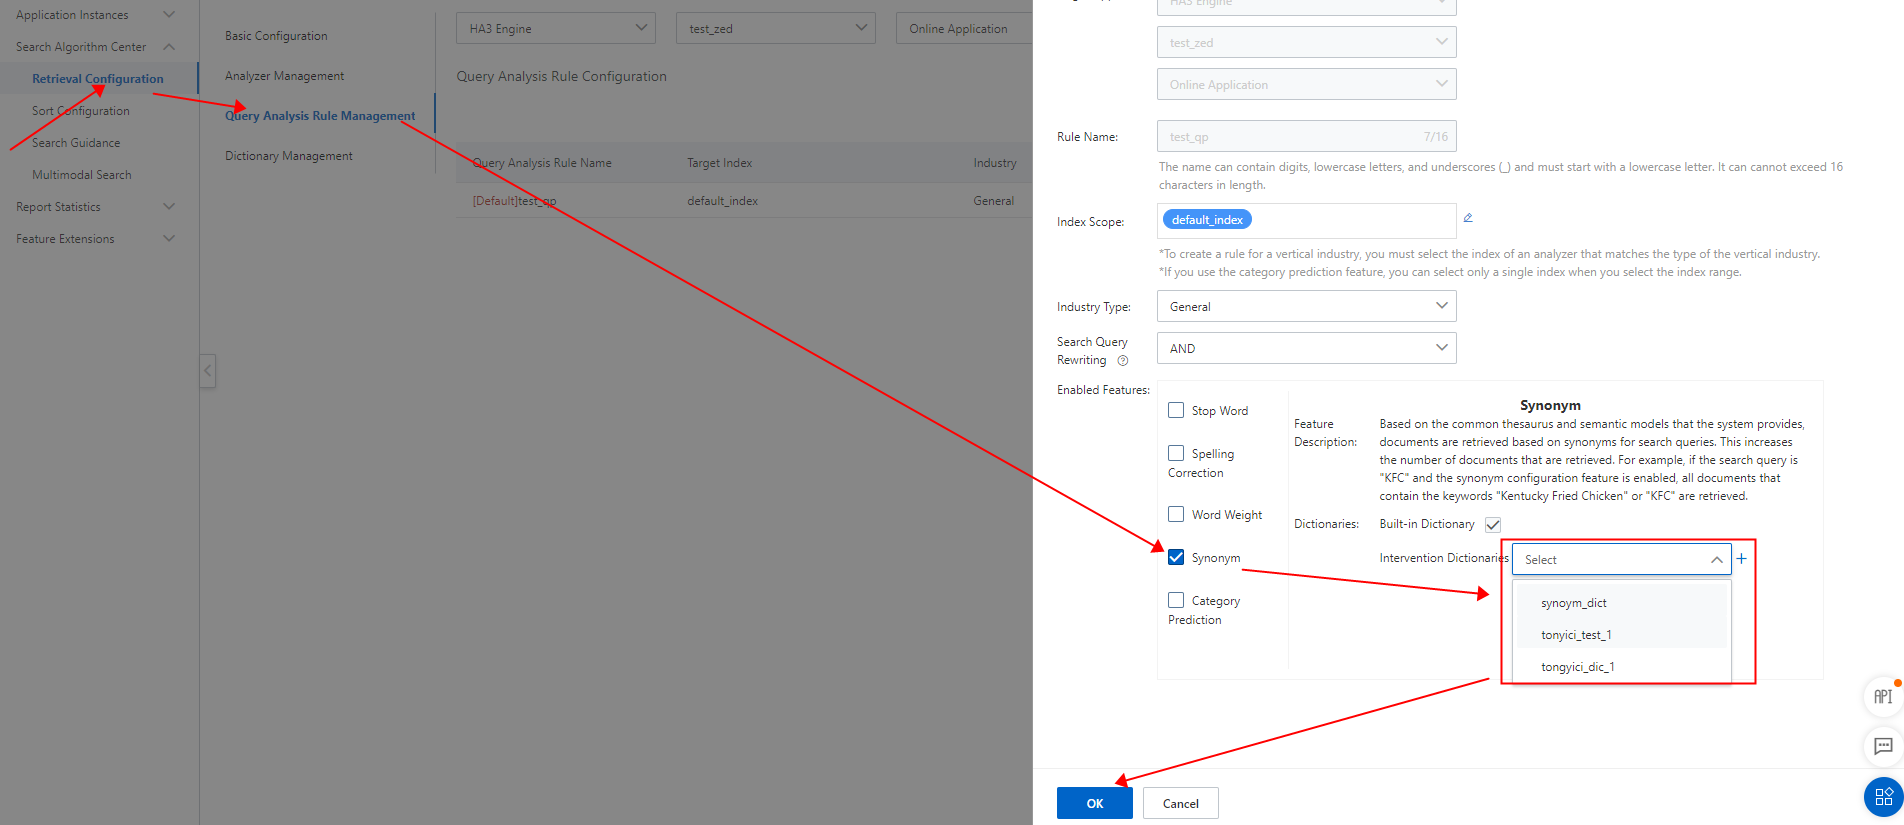Switch to Query Analysis Rule Management tab
This screenshot has height=825, width=1904.
click(x=320, y=116)
